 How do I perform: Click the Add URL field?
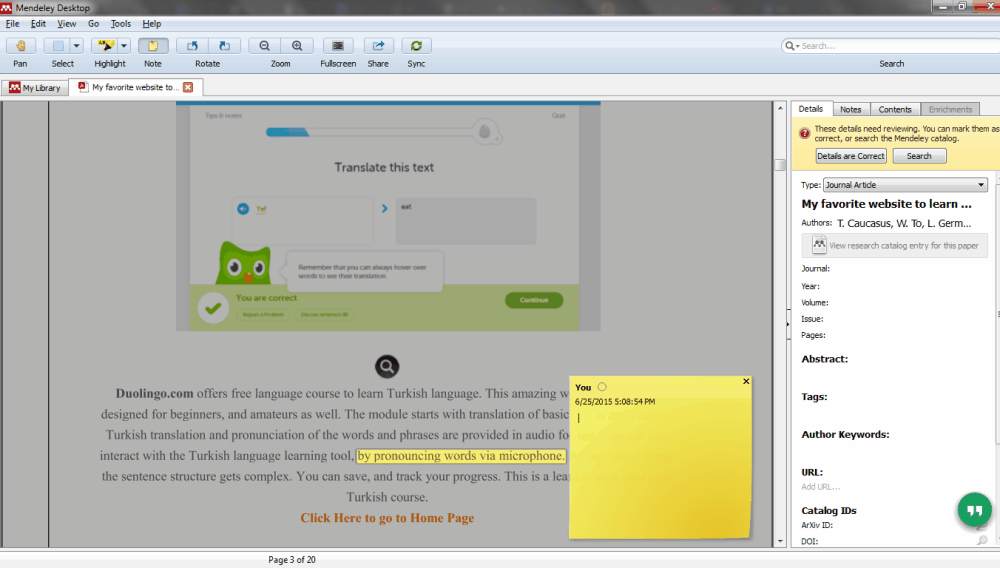(x=821, y=487)
